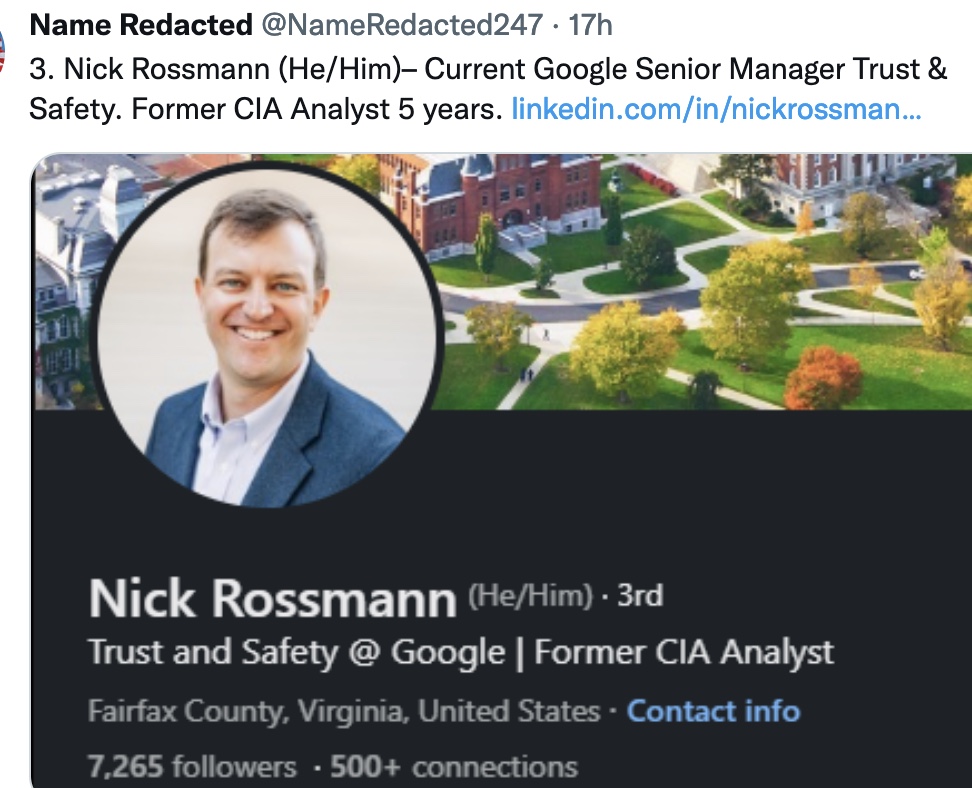Click the "3rd" connection degree badge

[639, 596]
